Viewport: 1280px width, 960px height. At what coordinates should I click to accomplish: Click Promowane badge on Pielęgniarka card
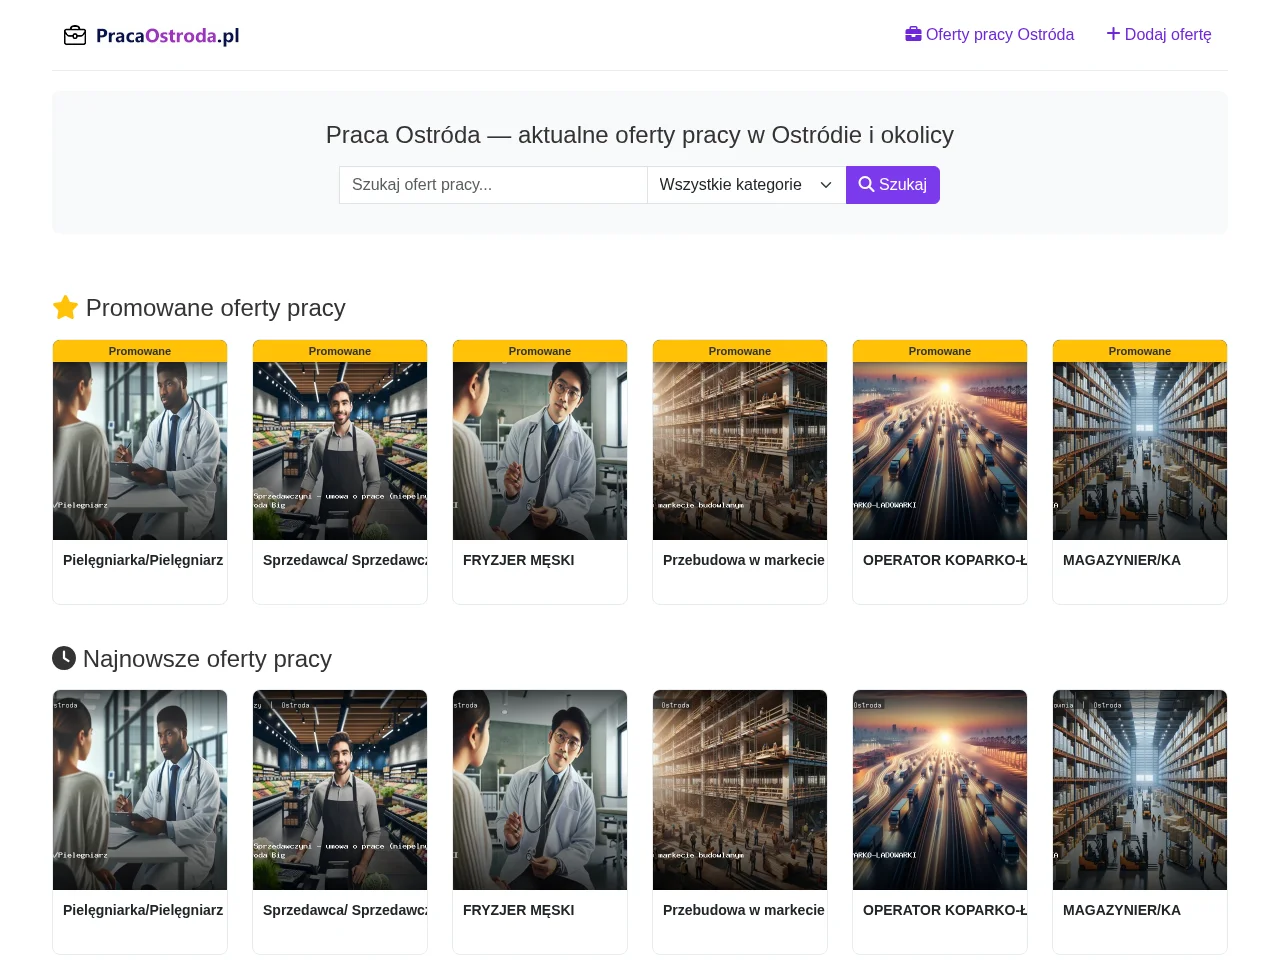140,351
